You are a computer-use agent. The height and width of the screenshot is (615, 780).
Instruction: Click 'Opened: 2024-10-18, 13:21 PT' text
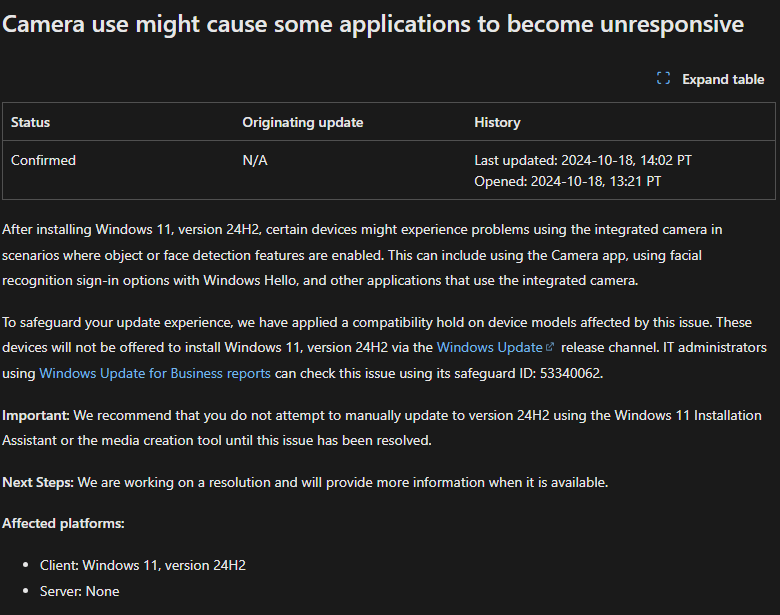(568, 181)
